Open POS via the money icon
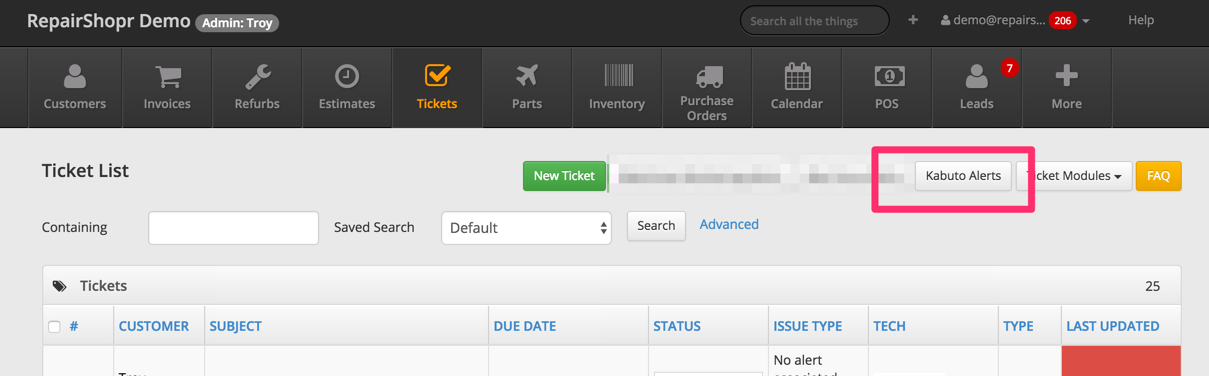This screenshot has width=1209, height=376. click(x=887, y=76)
